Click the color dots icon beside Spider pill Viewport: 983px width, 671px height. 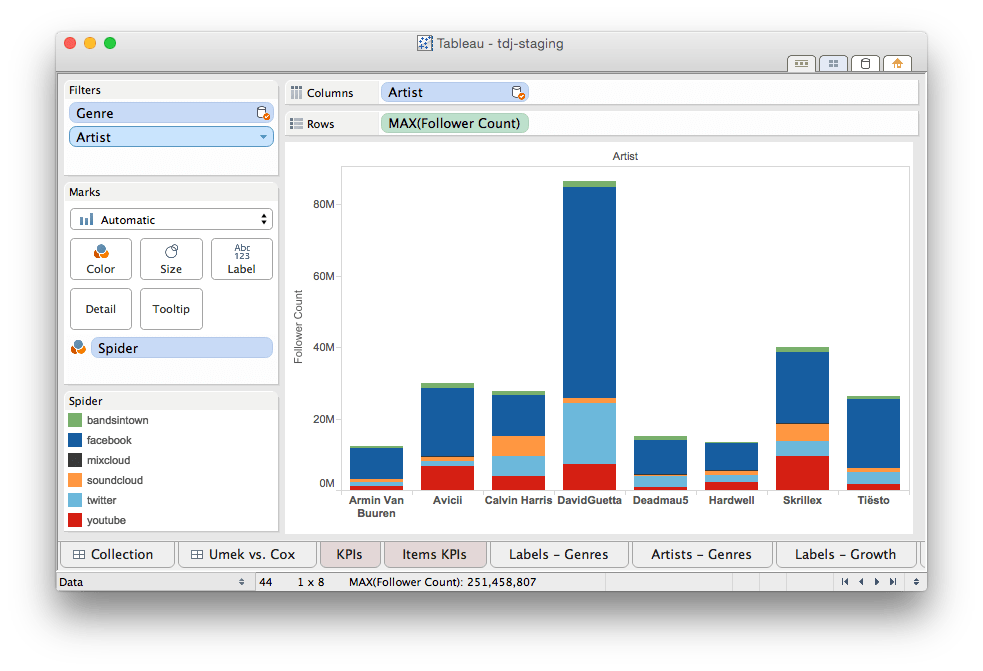pyautogui.click(x=78, y=347)
